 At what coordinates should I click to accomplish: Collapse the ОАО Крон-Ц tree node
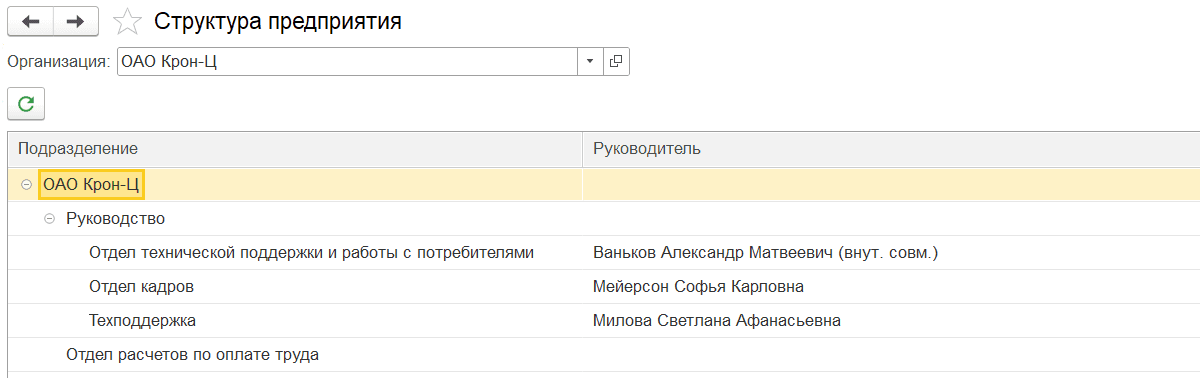tap(27, 185)
